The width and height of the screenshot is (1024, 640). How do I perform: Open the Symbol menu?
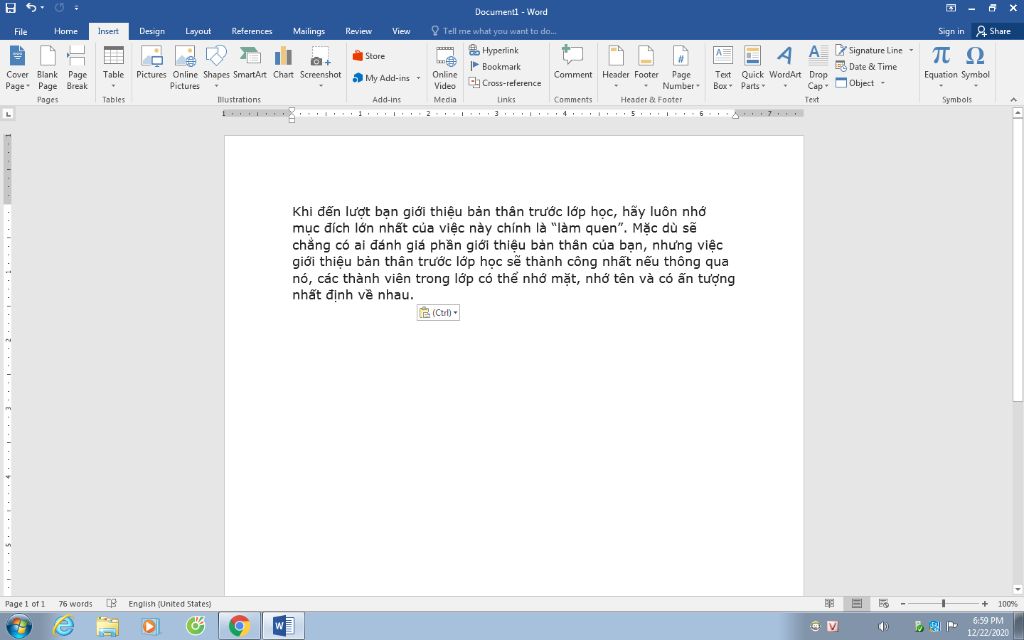coord(975,68)
